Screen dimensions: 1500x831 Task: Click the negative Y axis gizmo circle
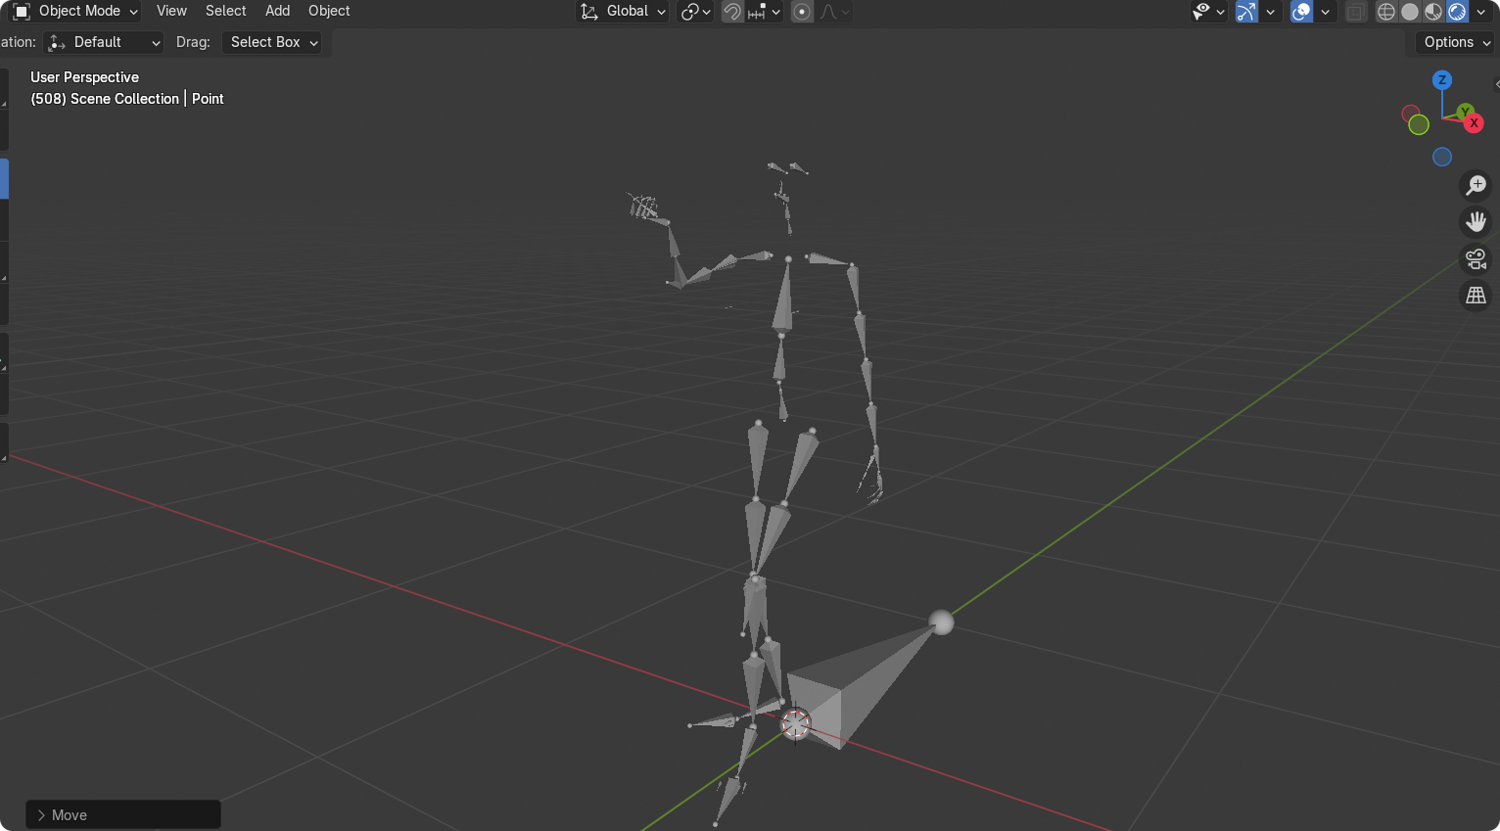(1419, 125)
